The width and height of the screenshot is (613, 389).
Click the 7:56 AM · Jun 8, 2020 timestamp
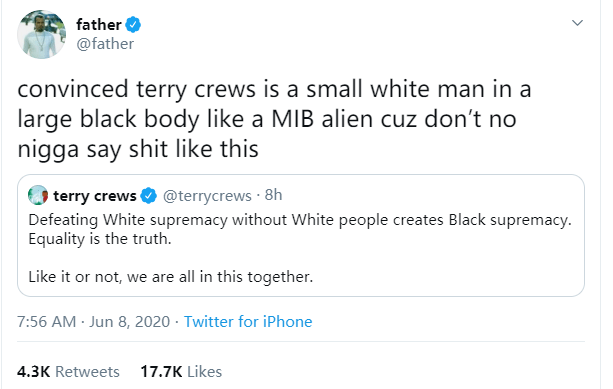(x=93, y=322)
